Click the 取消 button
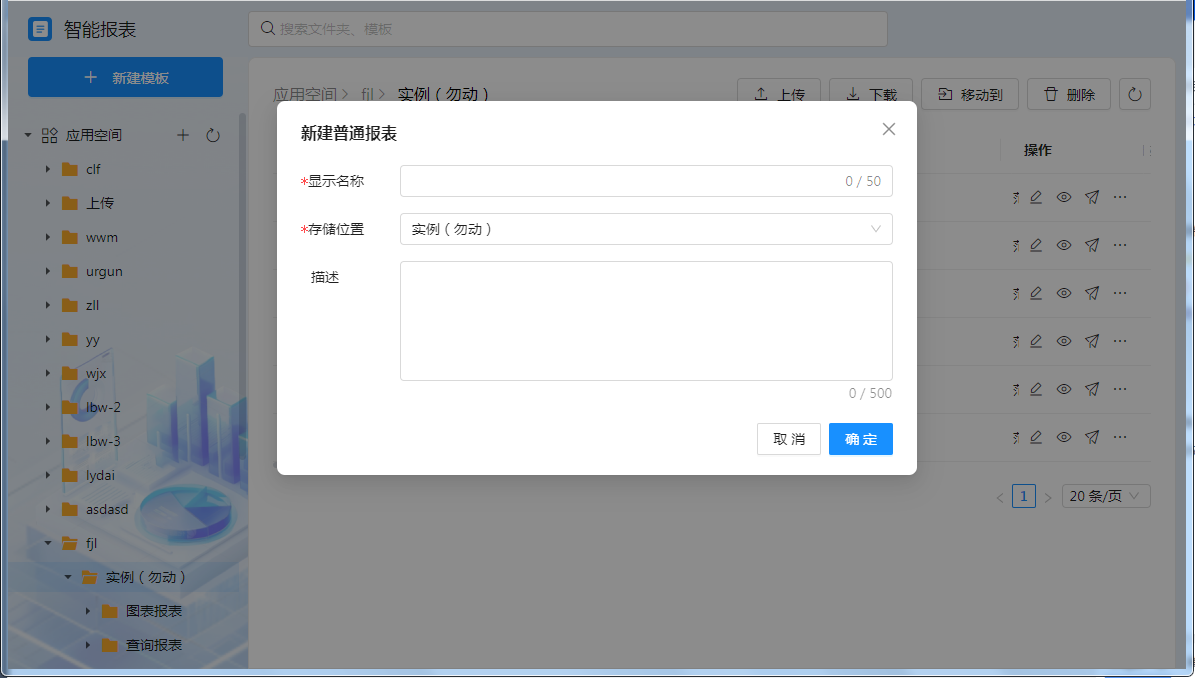The height and width of the screenshot is (678, 1195). pyautogui.click(x=788, y=439)
